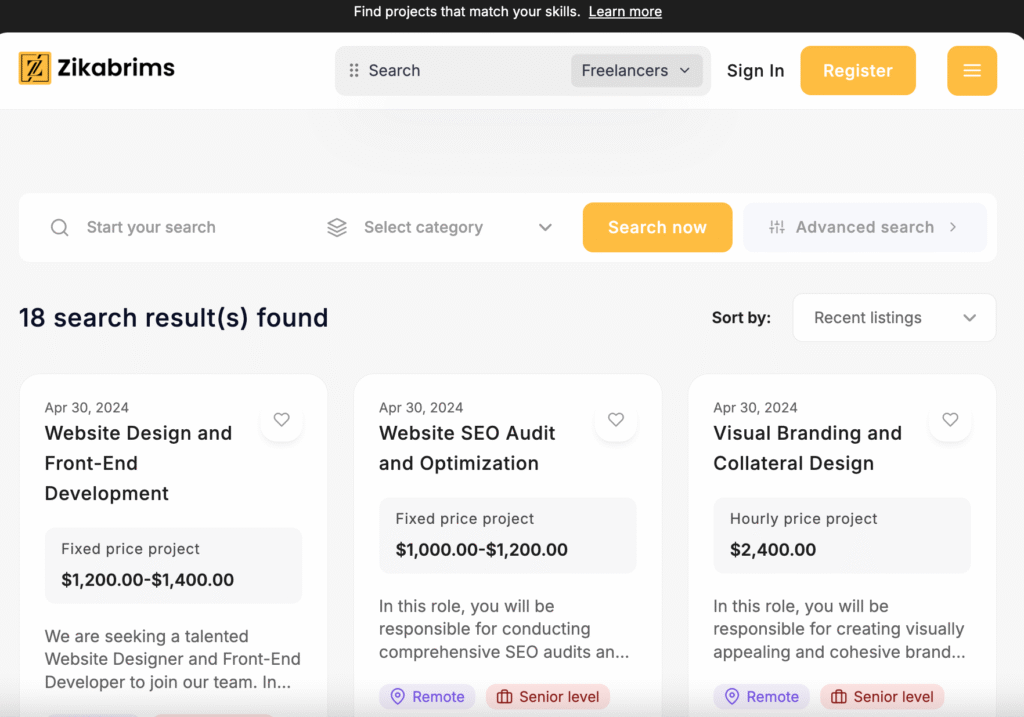Open the hamburger menu button
The width and height of the screenshot is (1024, 717).
(971, 71)
